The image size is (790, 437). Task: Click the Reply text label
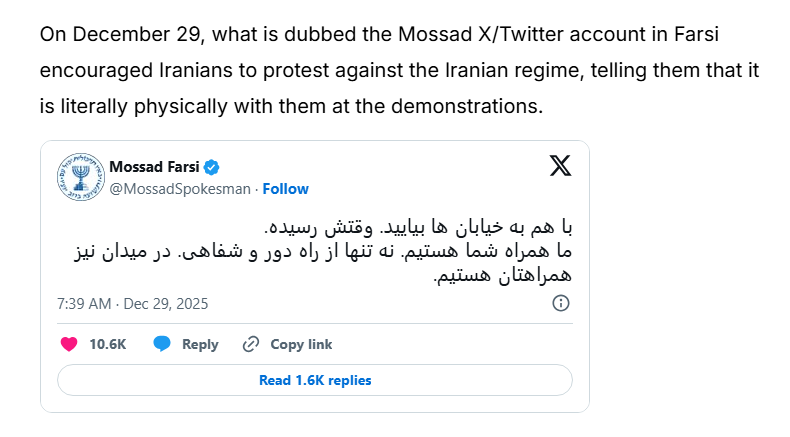pyautogui.click(x=200, y=344)
